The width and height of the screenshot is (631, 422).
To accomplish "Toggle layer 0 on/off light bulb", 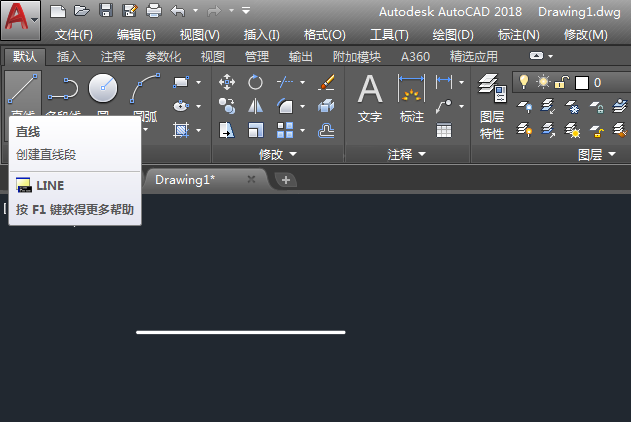I will 523,82.
